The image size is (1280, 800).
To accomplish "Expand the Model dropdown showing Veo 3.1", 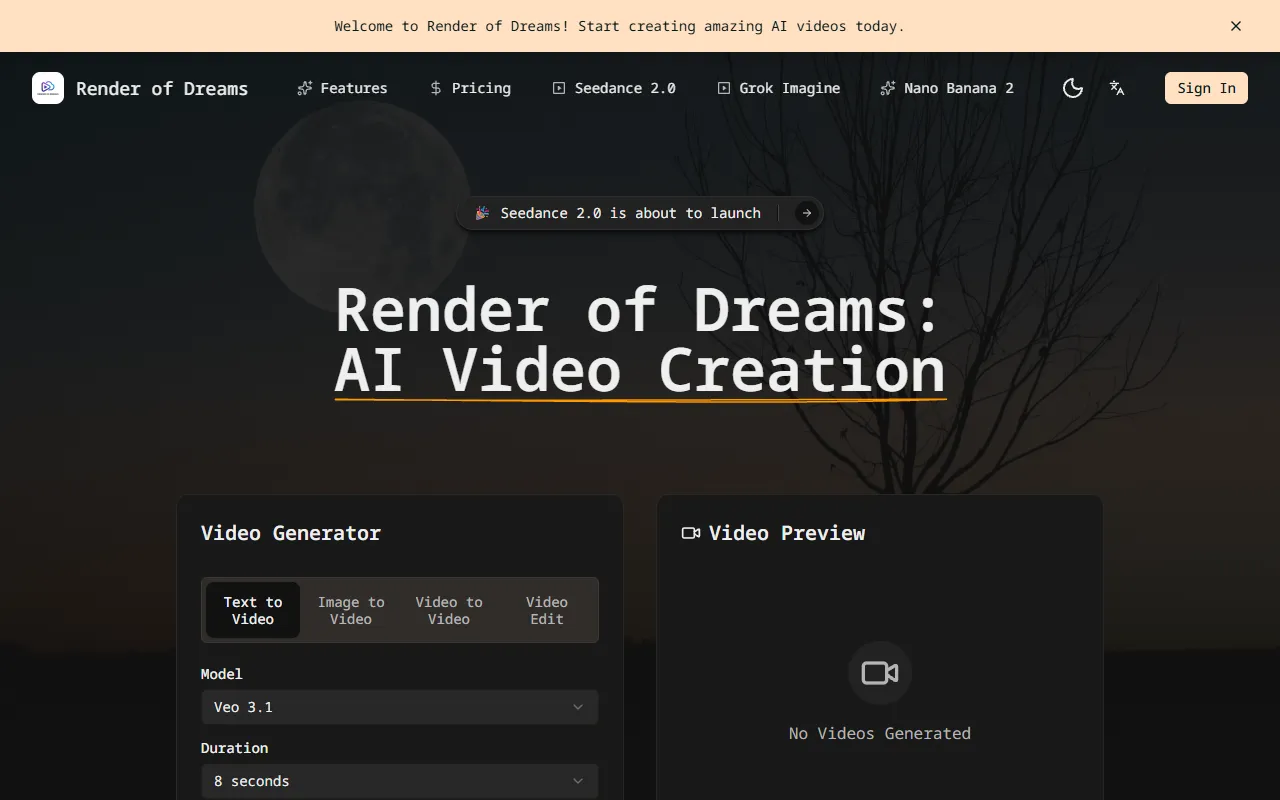I will pos(400,707).
